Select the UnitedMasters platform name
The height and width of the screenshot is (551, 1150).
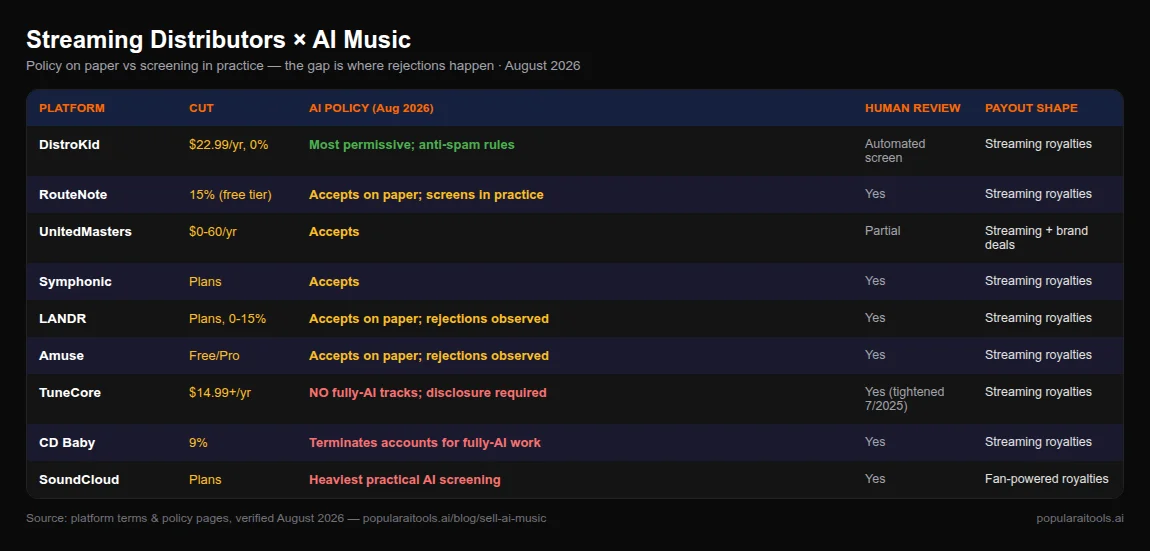pyautogui.click(x=85, y=231)
